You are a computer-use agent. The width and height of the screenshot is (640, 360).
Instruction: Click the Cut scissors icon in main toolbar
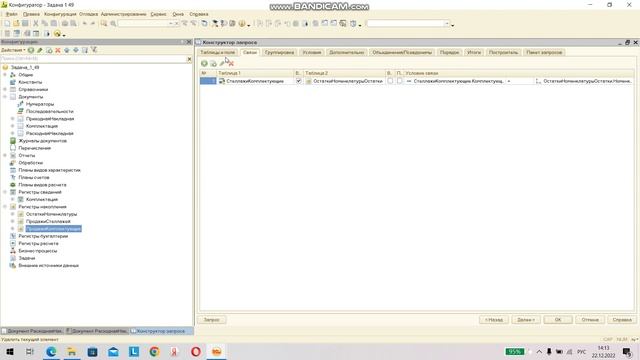pyautogui.click(x=36, y=24)
